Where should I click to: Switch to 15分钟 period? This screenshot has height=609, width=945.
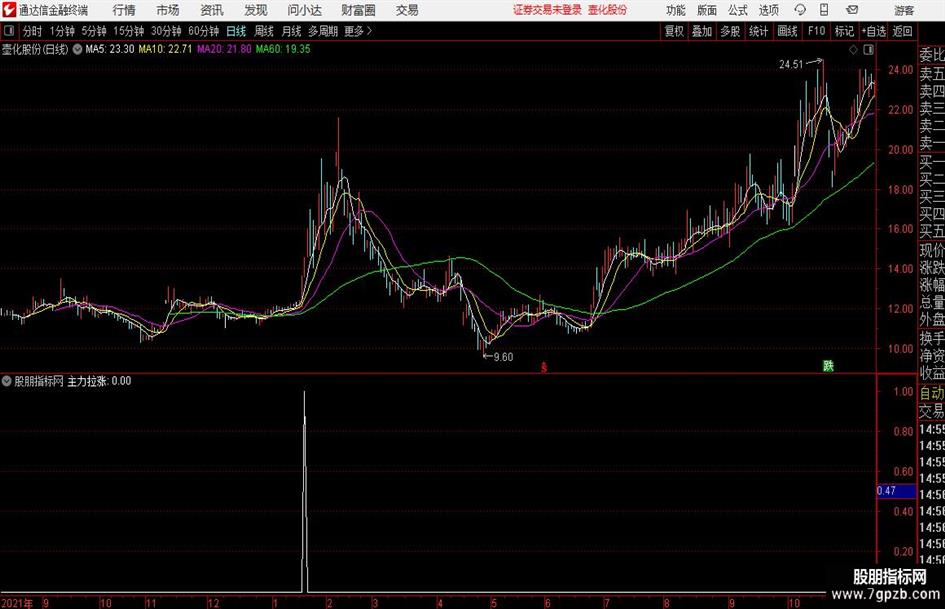[128, 31]
